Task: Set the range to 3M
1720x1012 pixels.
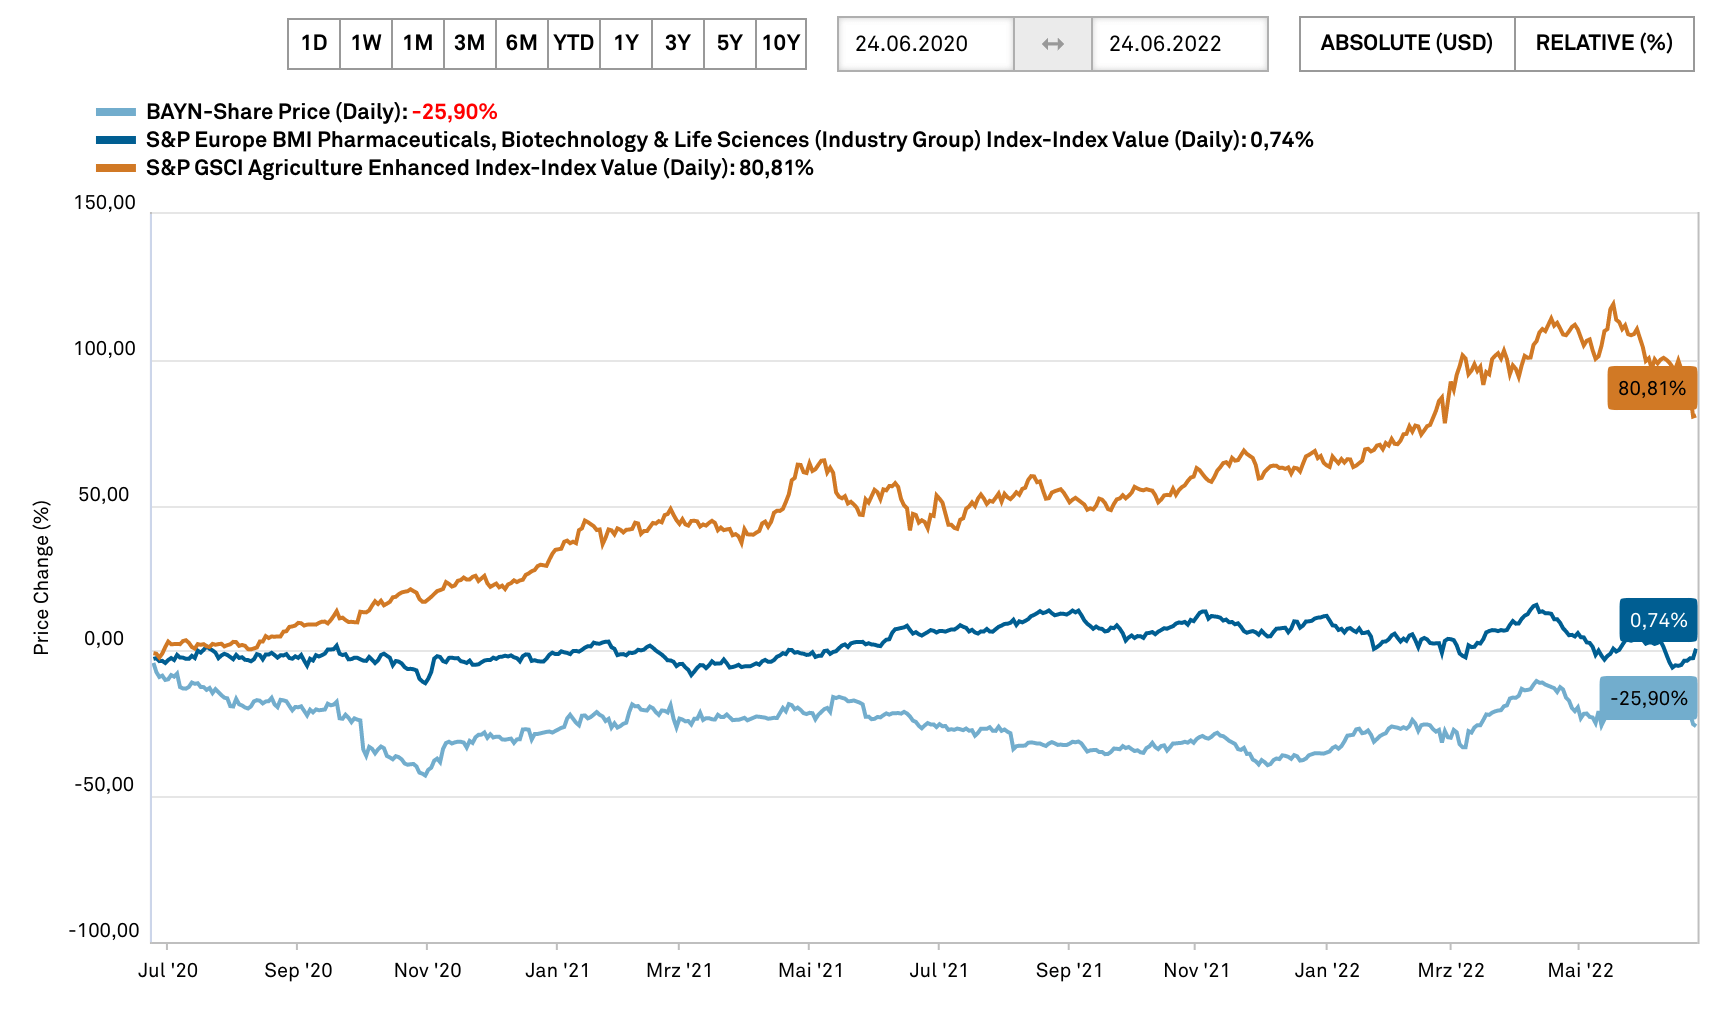Action: tap(470, 43)
